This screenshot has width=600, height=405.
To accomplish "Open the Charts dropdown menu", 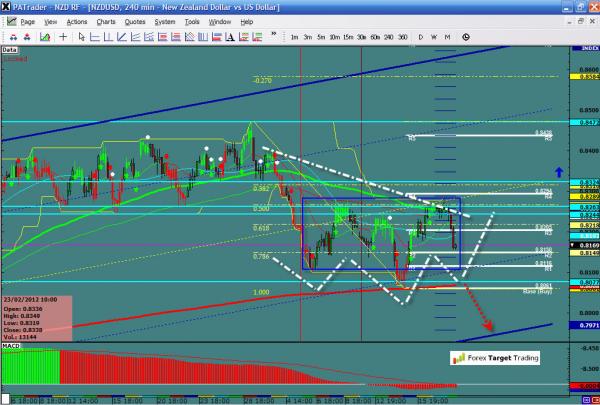I will click(104, 20).
